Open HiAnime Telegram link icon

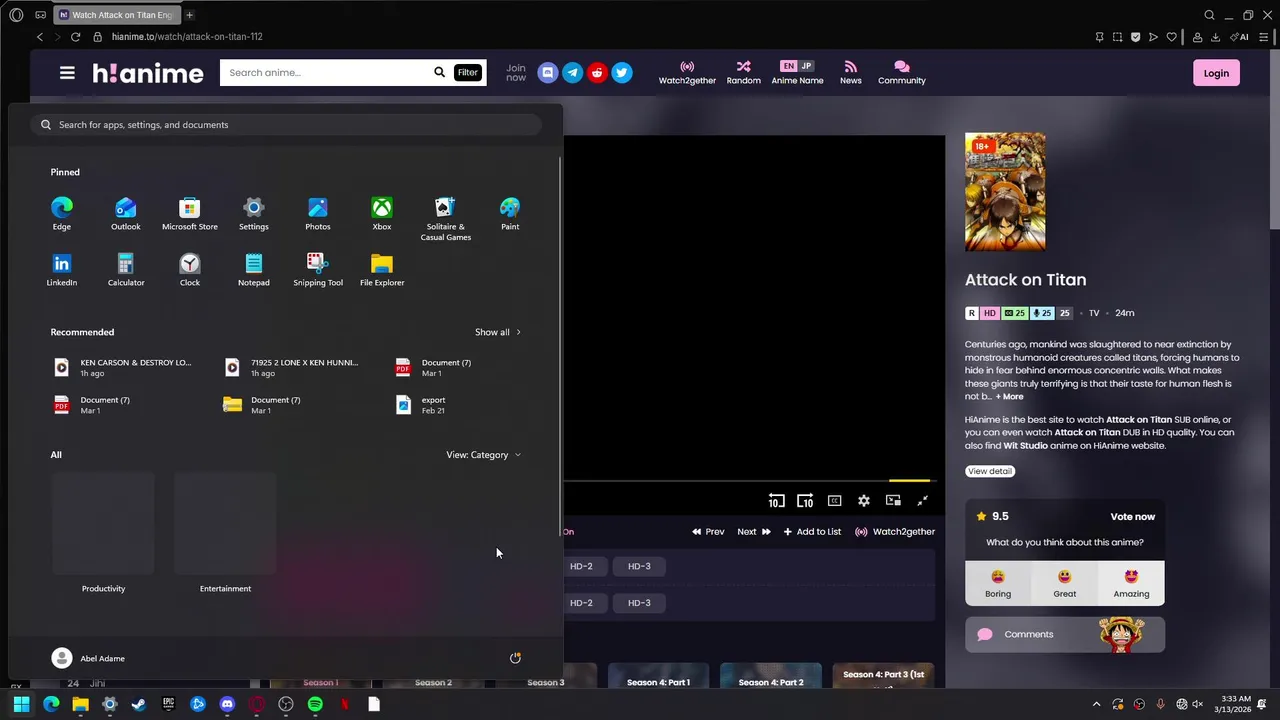pos(573,73)
